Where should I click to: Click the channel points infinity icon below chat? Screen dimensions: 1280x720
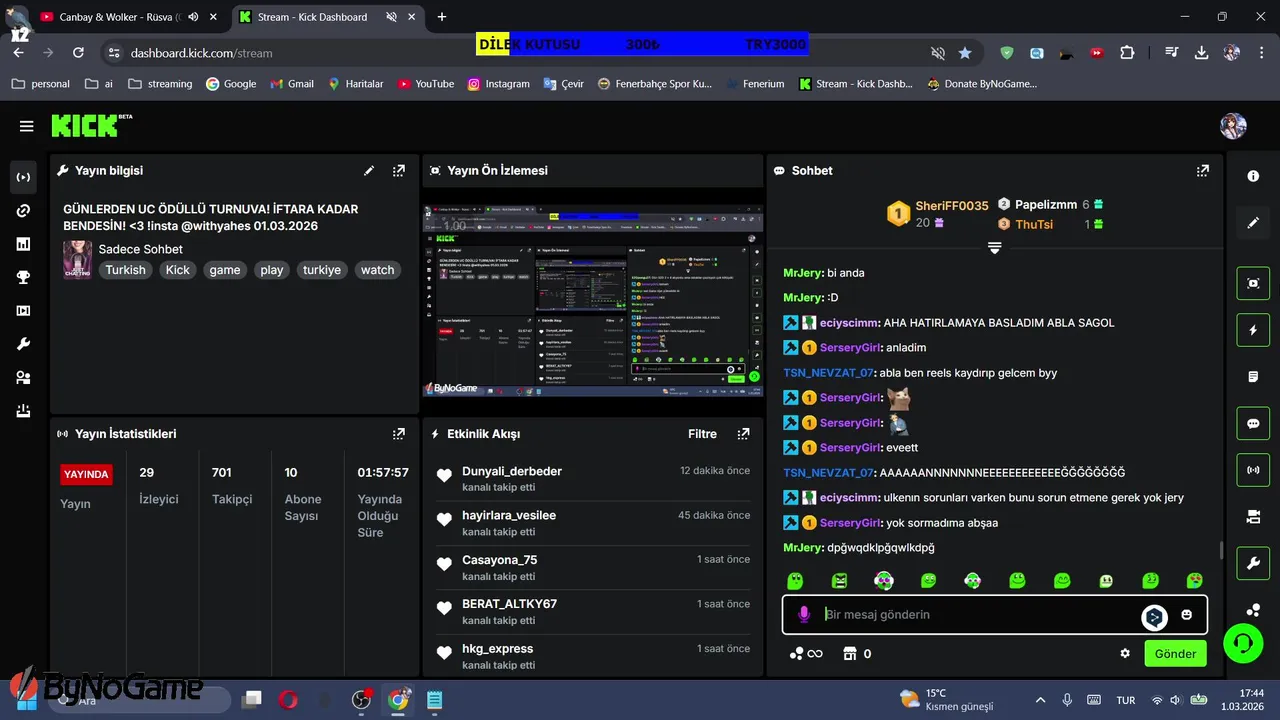pos(806,654)
